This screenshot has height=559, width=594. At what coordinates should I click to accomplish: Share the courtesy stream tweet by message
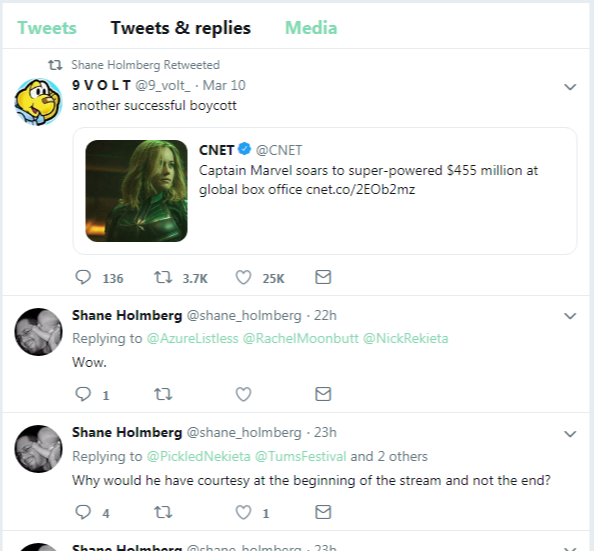[x=323, y=512]
